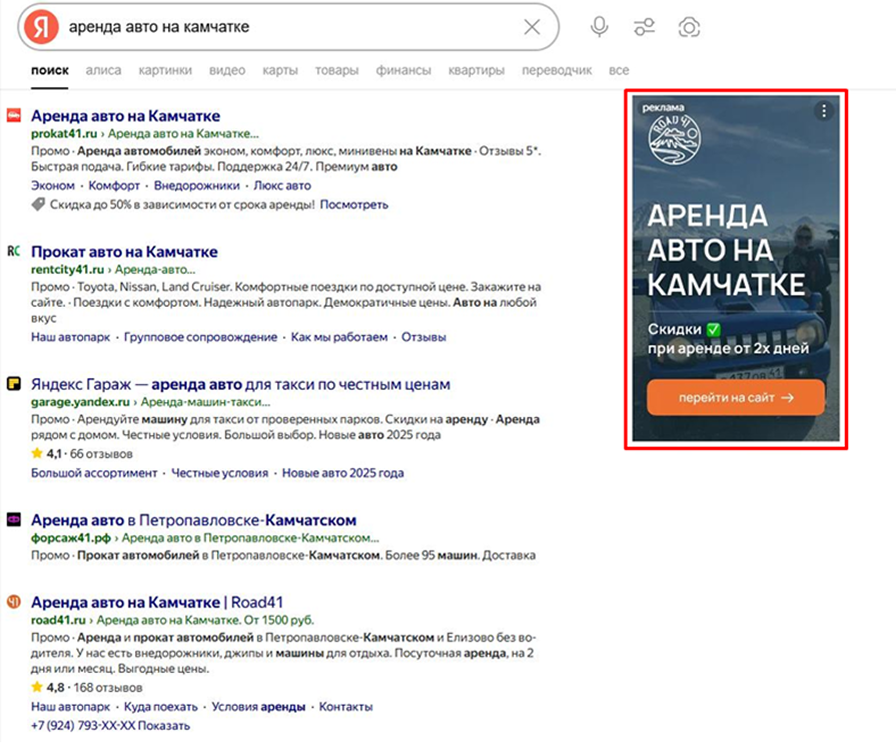This screenshot has height=743, width=896.
Task: Start voice search with microphone icon
Action: coord(599,27)
